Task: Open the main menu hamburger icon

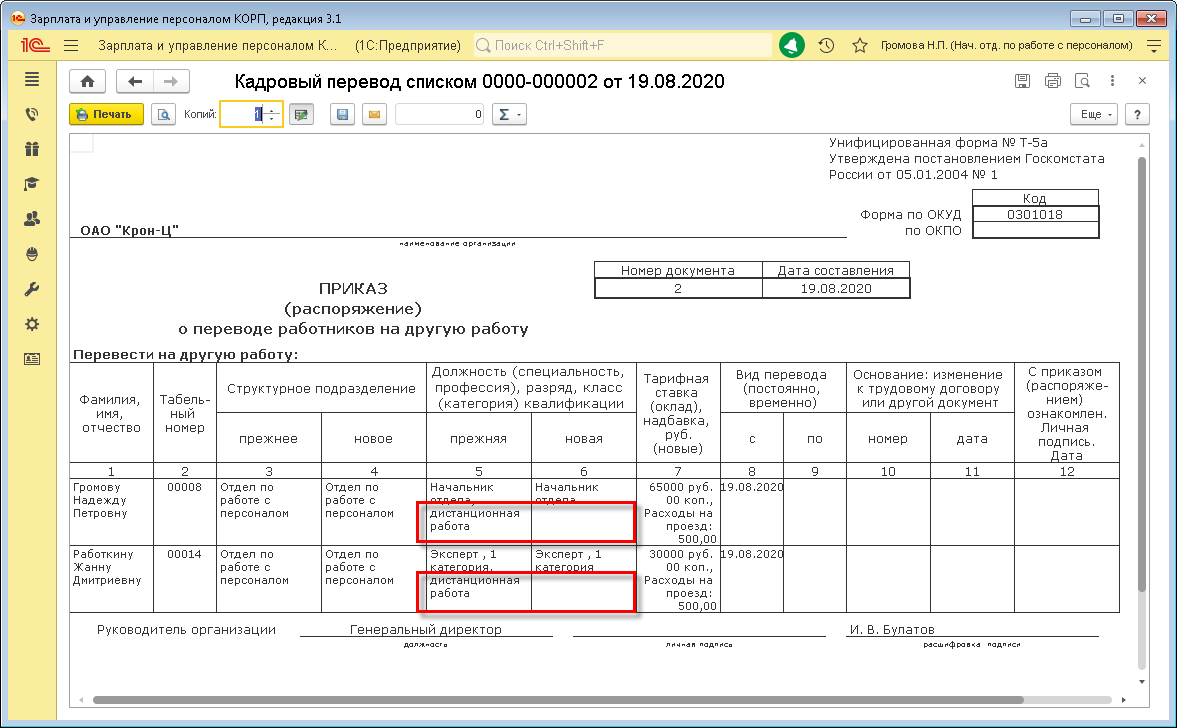Action: (71, 46)
